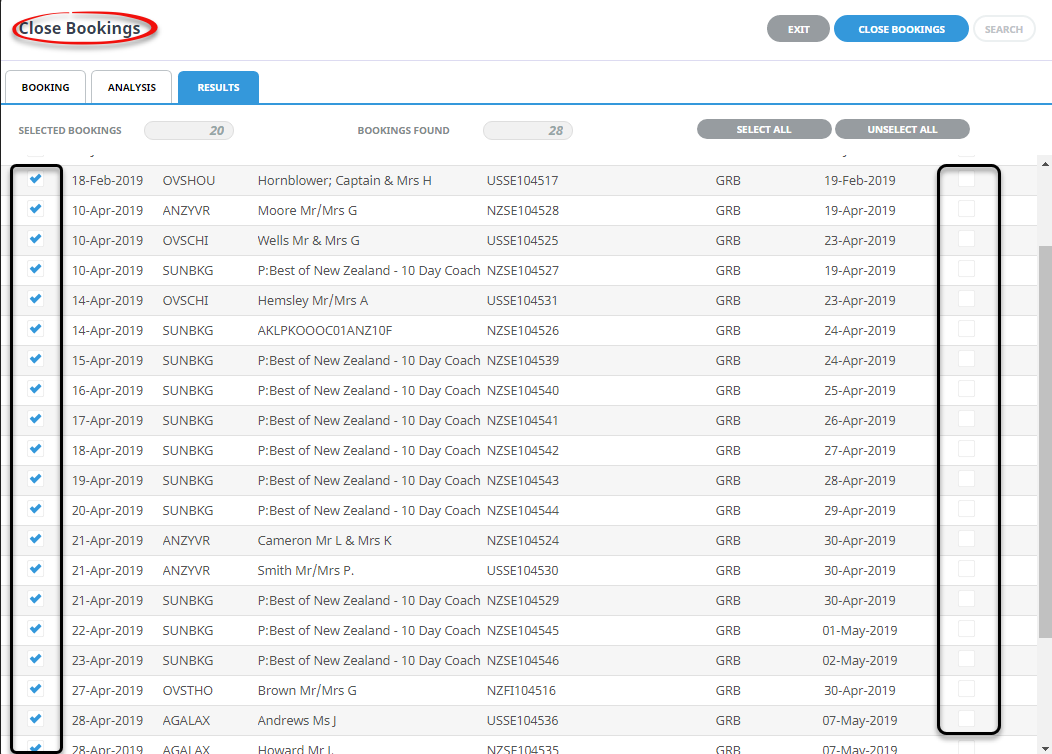The image size is (1052, 754).
Task: Click Select All bookings button
Action: pyautogui.click(x=763, y=130)
